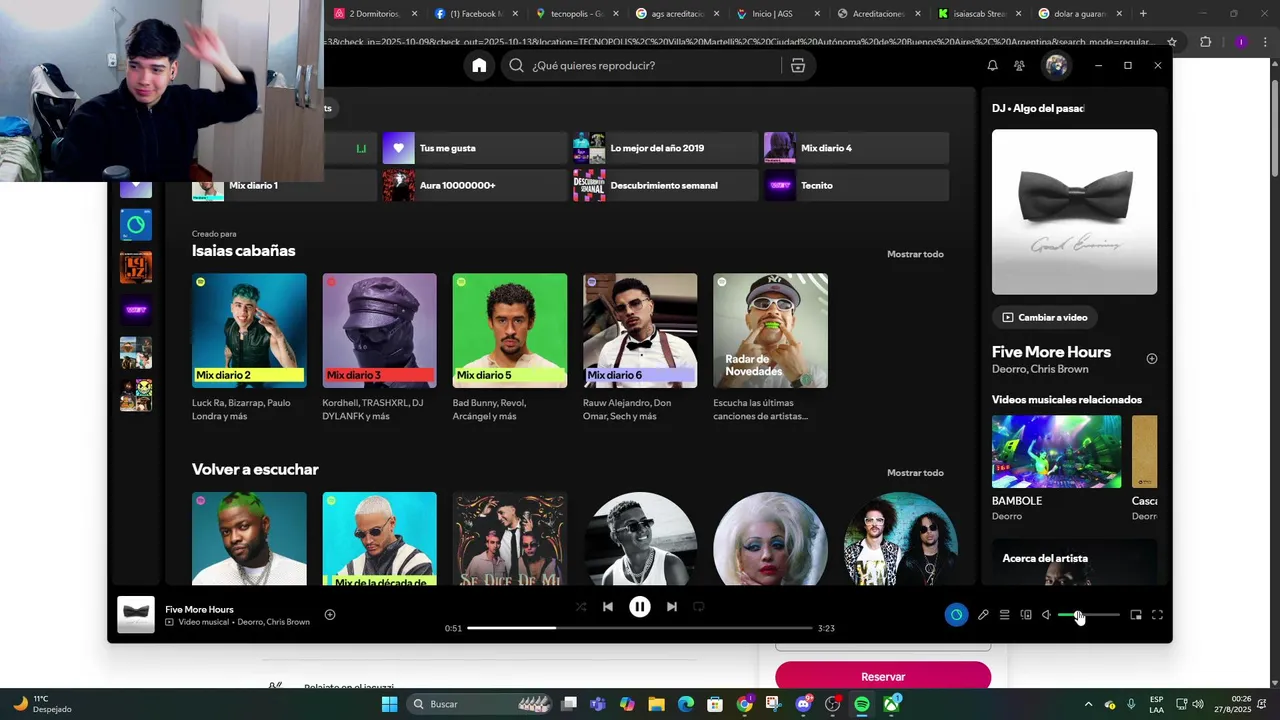The height and width of the screenshot is (720, 1280).
Task: Open Five More Hours title in right panel
Action: [x=1051, y=352]
